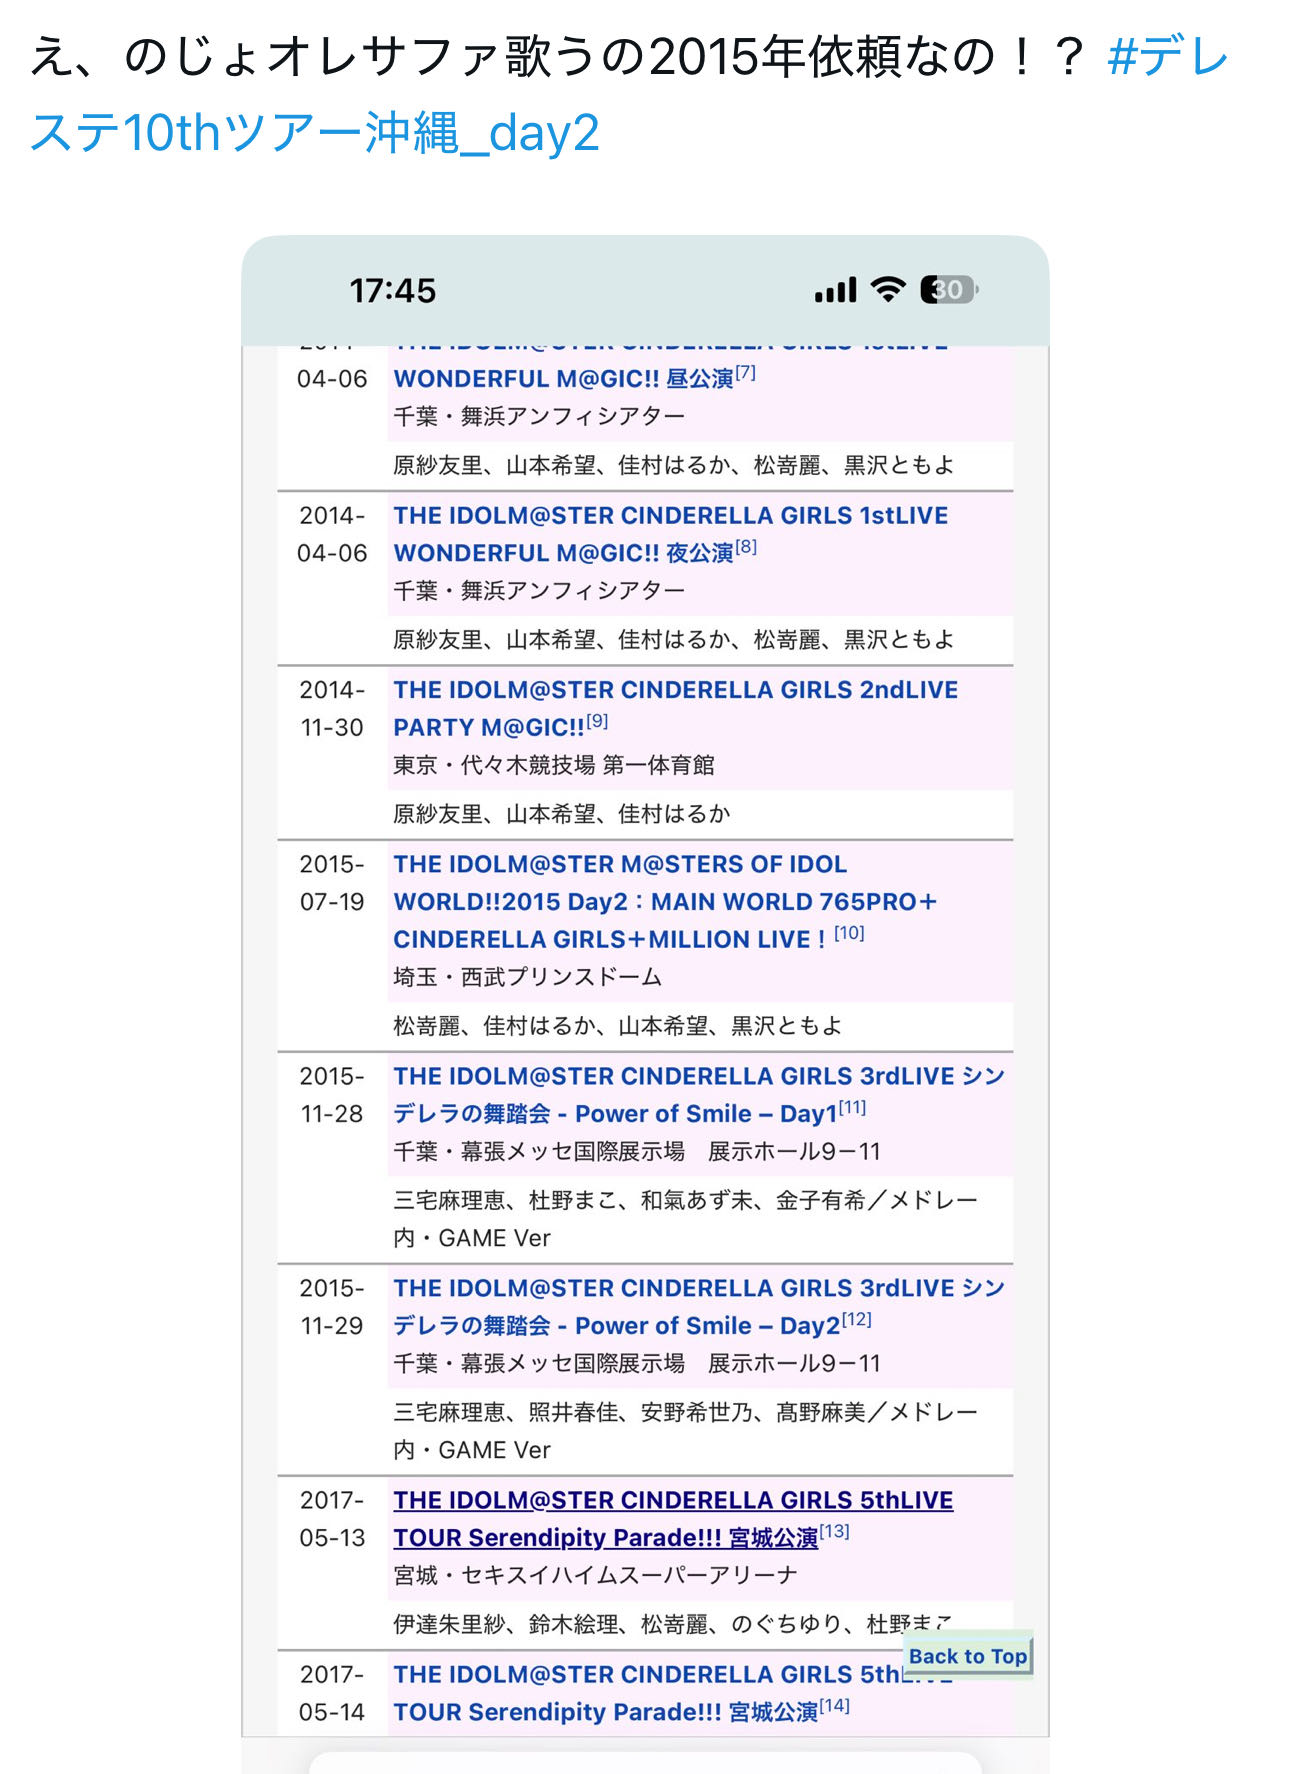Select the date cell 2015-07-19

click(332, 883)
